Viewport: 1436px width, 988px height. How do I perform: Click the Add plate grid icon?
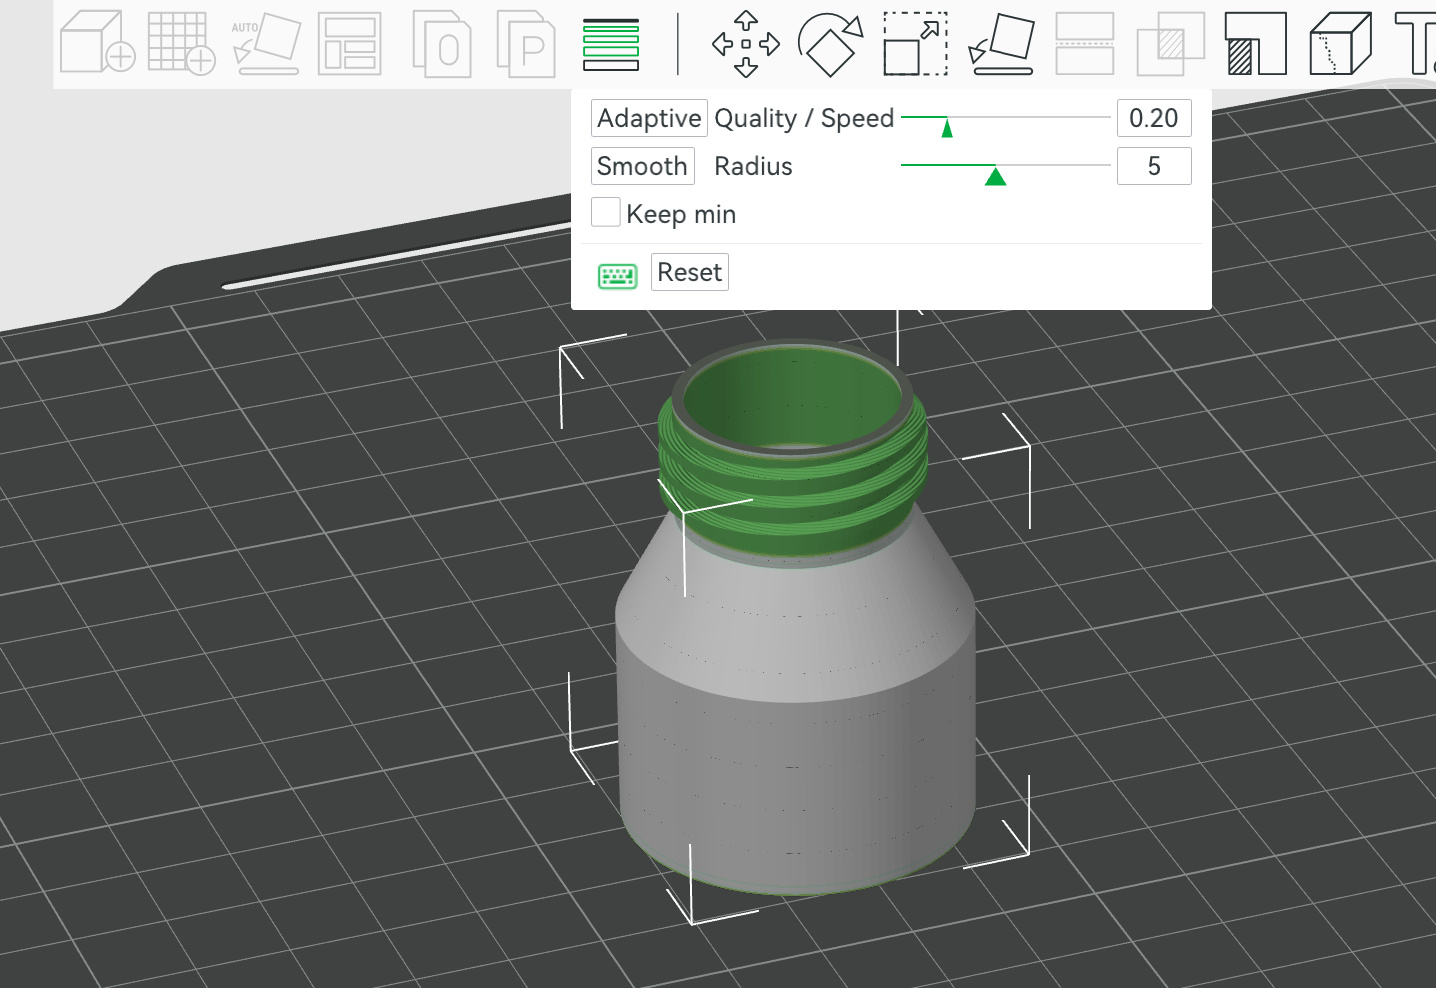click(181, 44)
